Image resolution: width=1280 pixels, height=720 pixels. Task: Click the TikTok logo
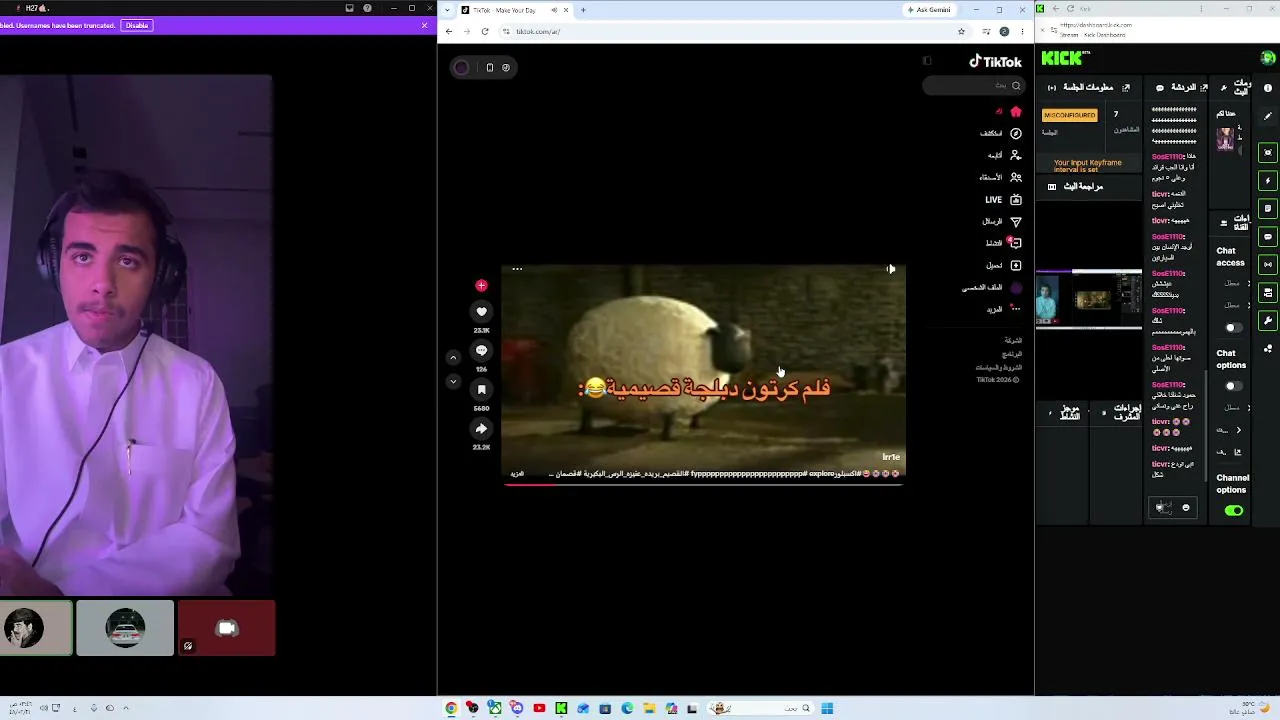(995, 62)
